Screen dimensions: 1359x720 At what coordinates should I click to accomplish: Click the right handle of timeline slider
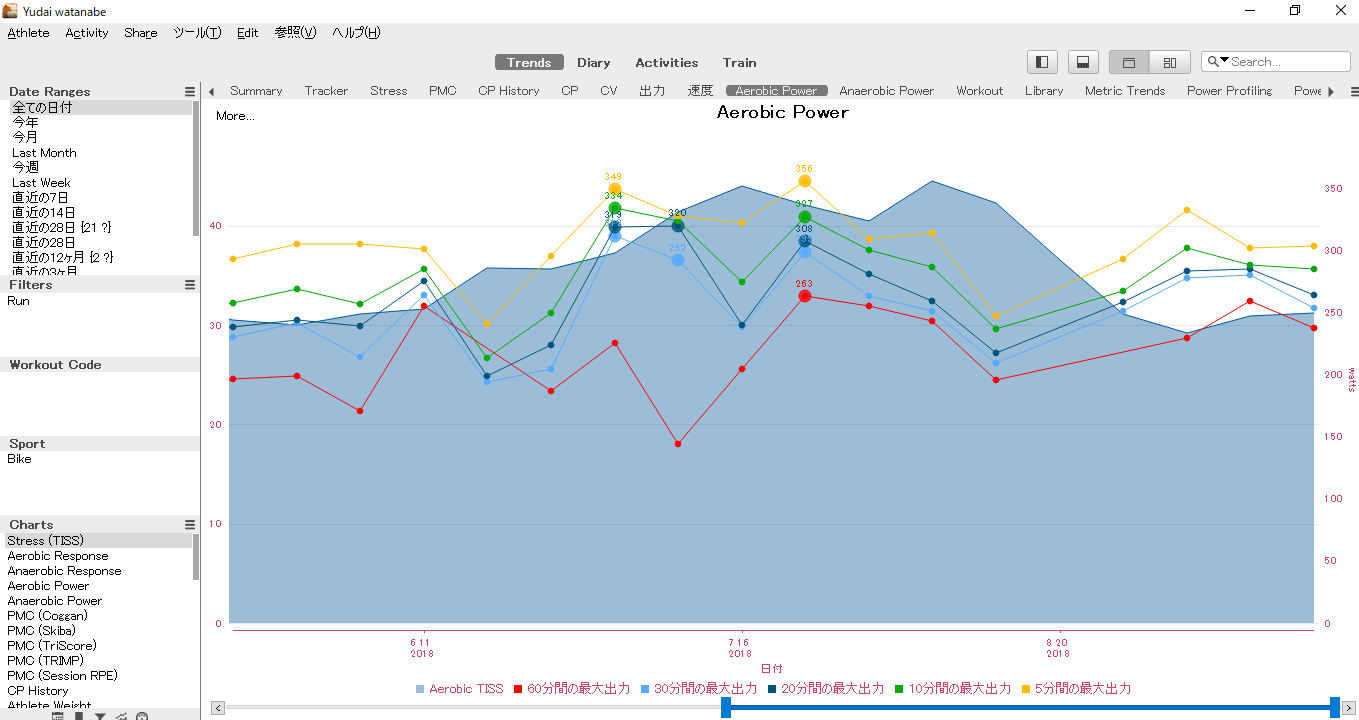(1335, 708)
